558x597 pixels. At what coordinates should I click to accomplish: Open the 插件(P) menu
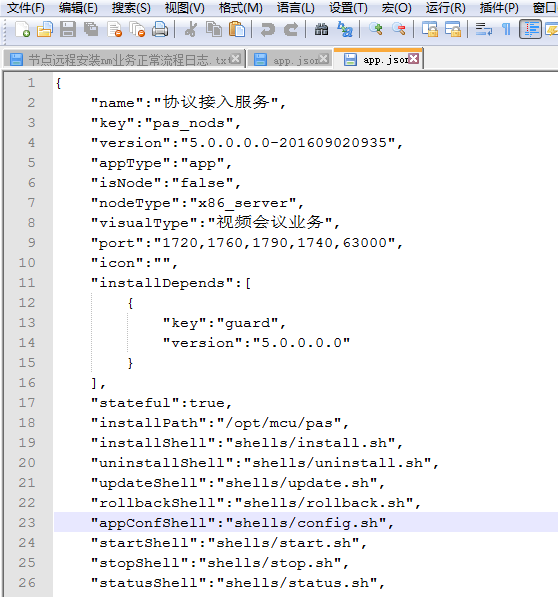pyautogui.click(x=499, y=8)
